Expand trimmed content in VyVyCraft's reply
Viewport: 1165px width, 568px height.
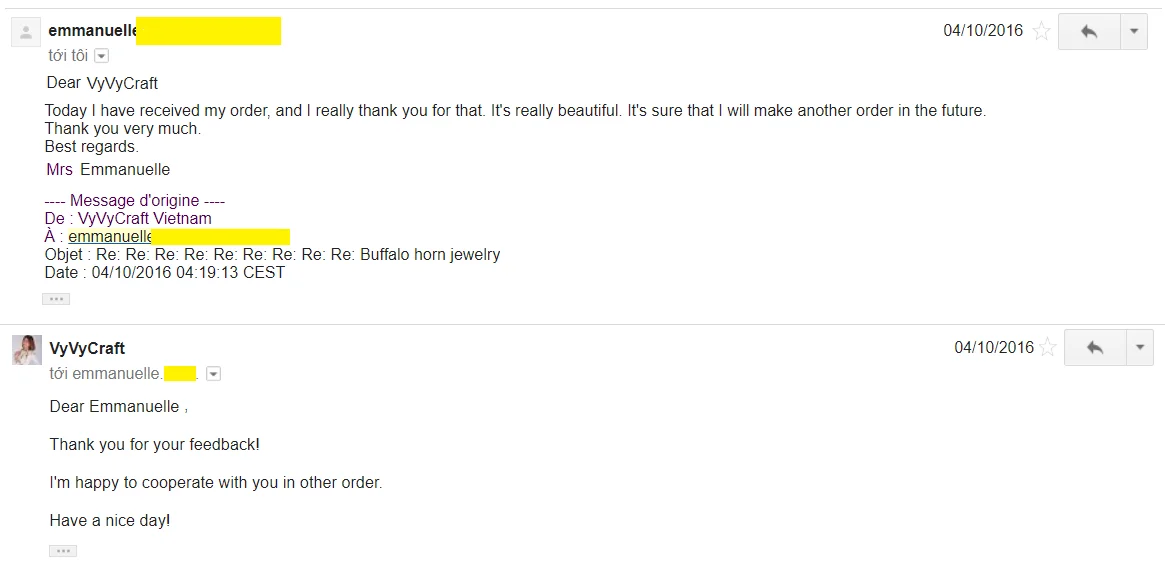coord(63,551)
